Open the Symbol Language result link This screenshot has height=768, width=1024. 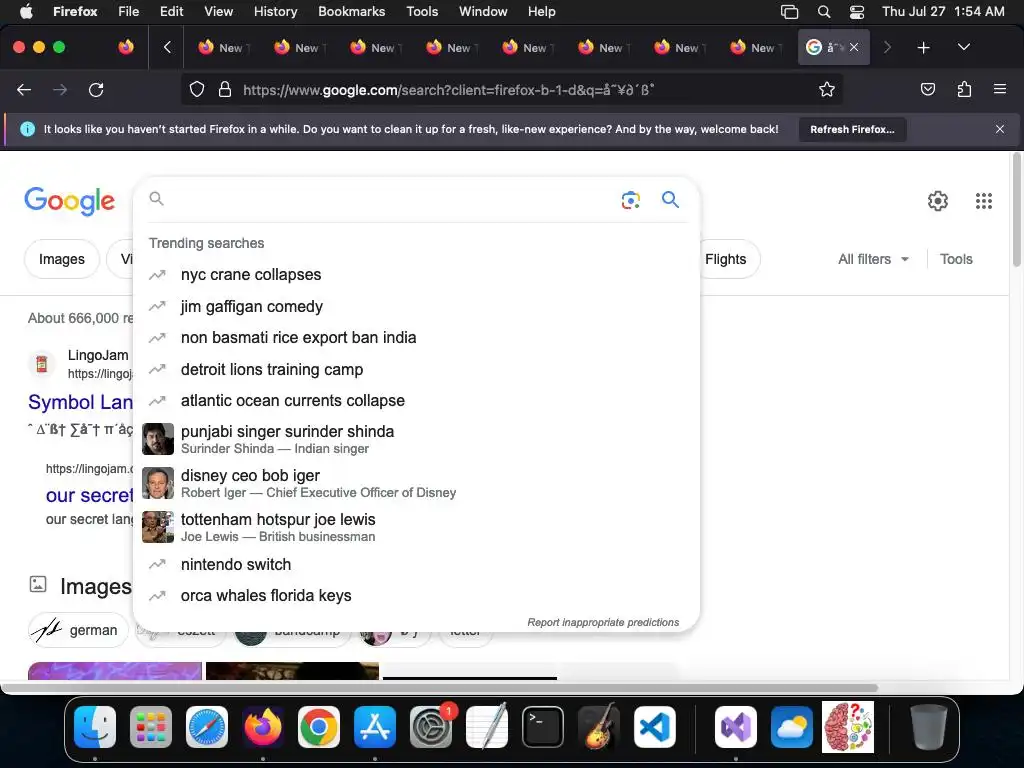(80, 402)
